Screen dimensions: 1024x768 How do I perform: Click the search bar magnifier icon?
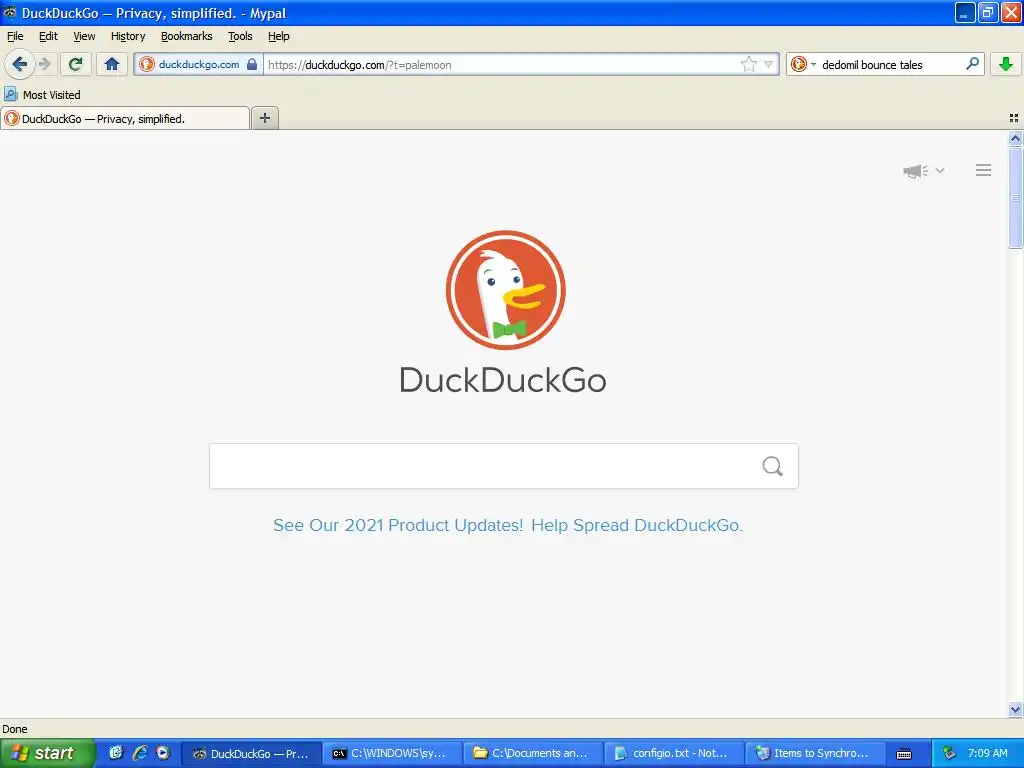[972, 64]
